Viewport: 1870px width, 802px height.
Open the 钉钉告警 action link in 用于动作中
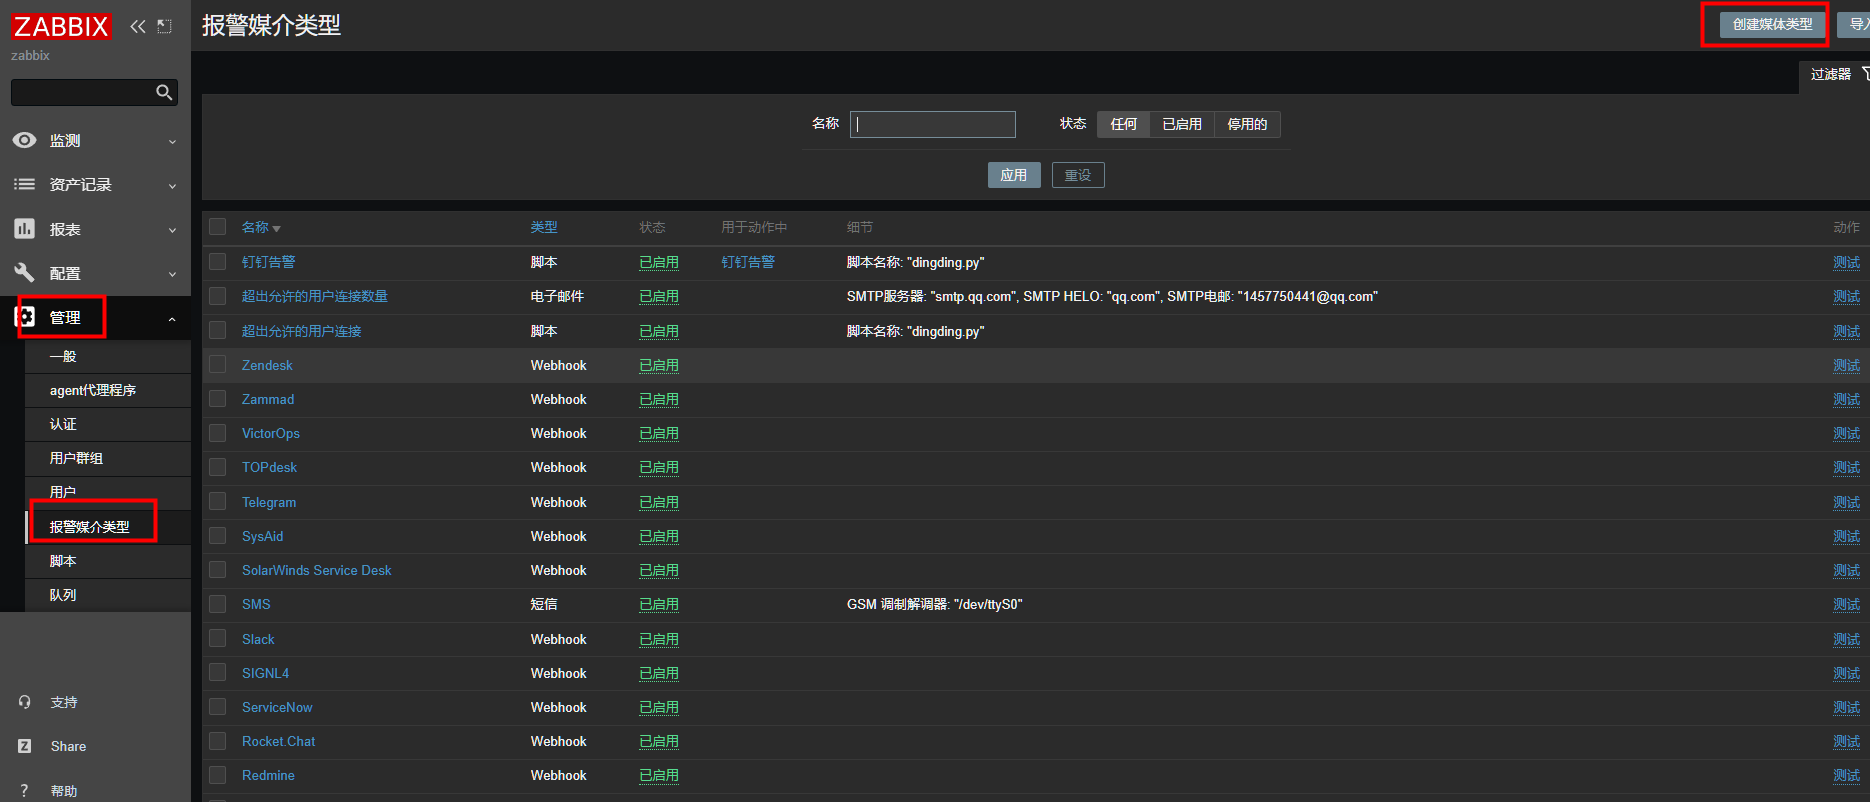[x=748, y=262]
